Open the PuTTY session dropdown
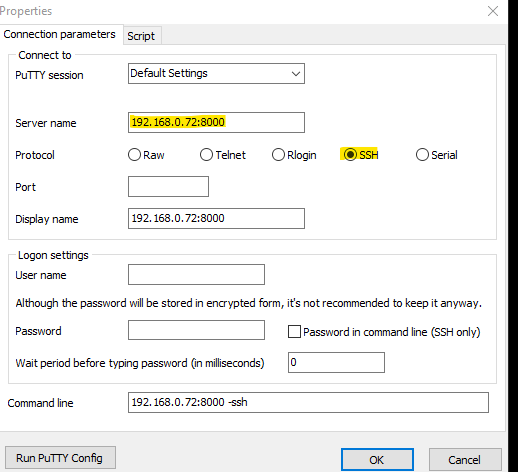 pos(216,73)
